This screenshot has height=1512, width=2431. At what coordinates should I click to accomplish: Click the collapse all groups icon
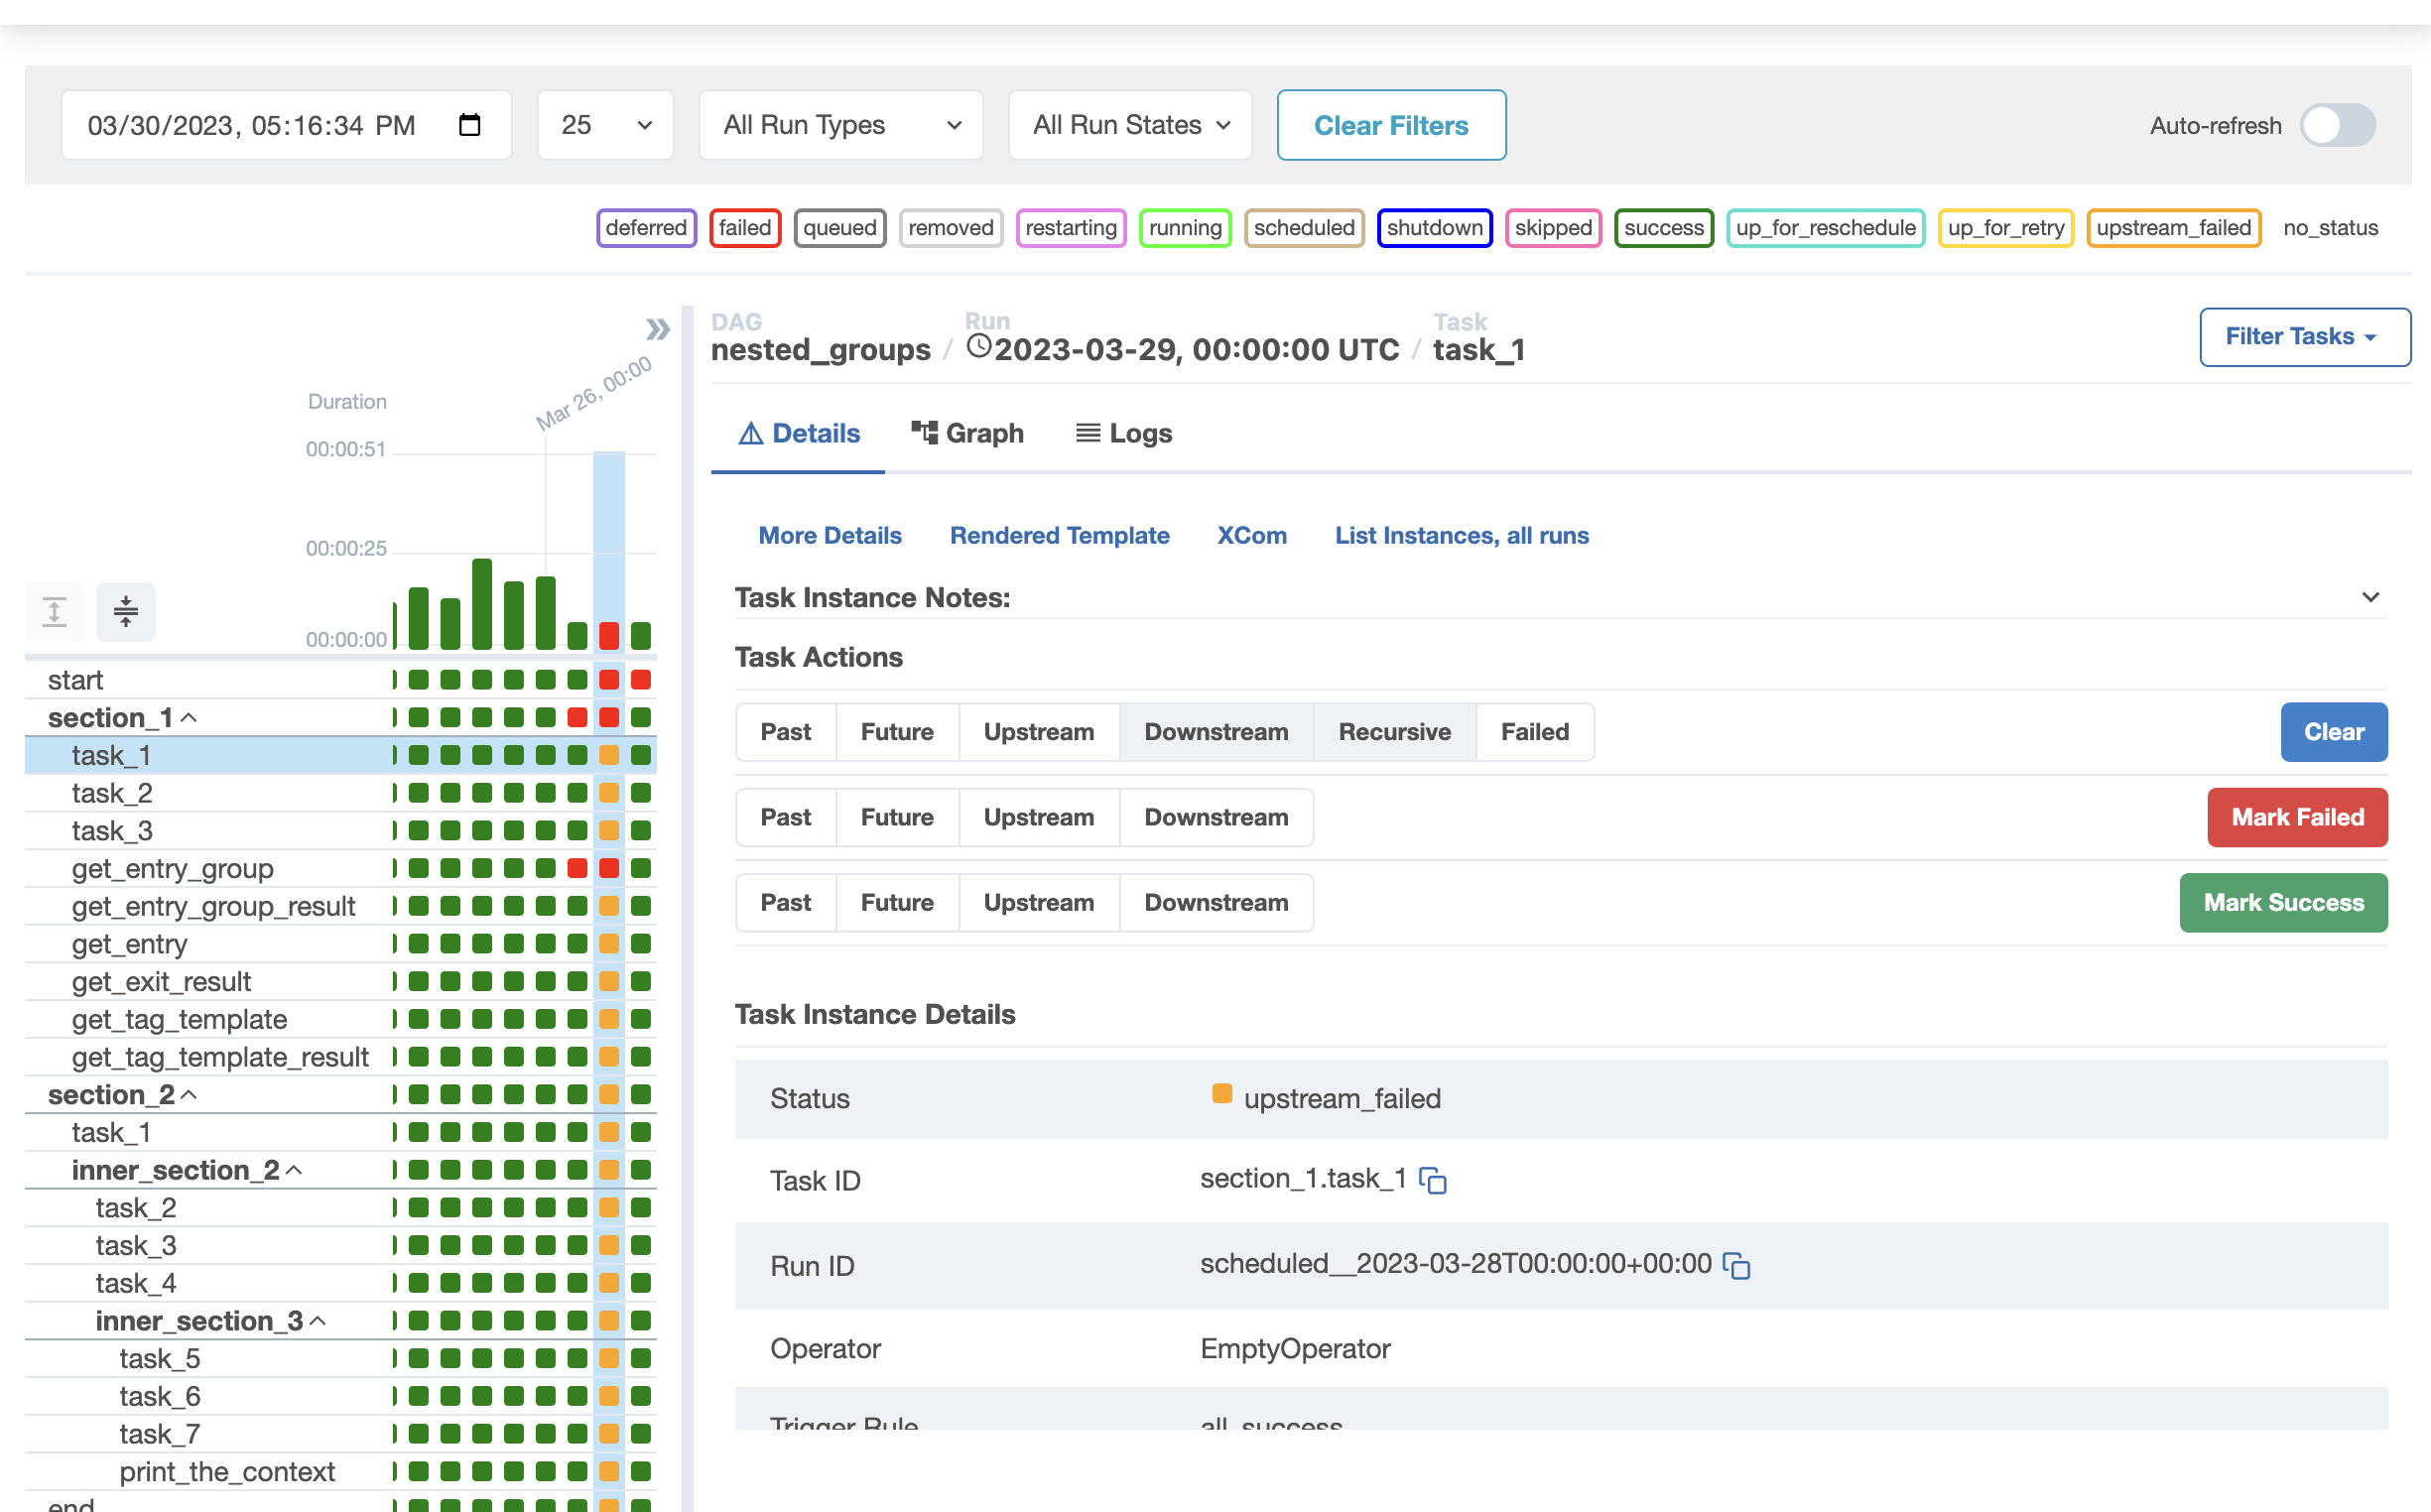pos(125,611)
